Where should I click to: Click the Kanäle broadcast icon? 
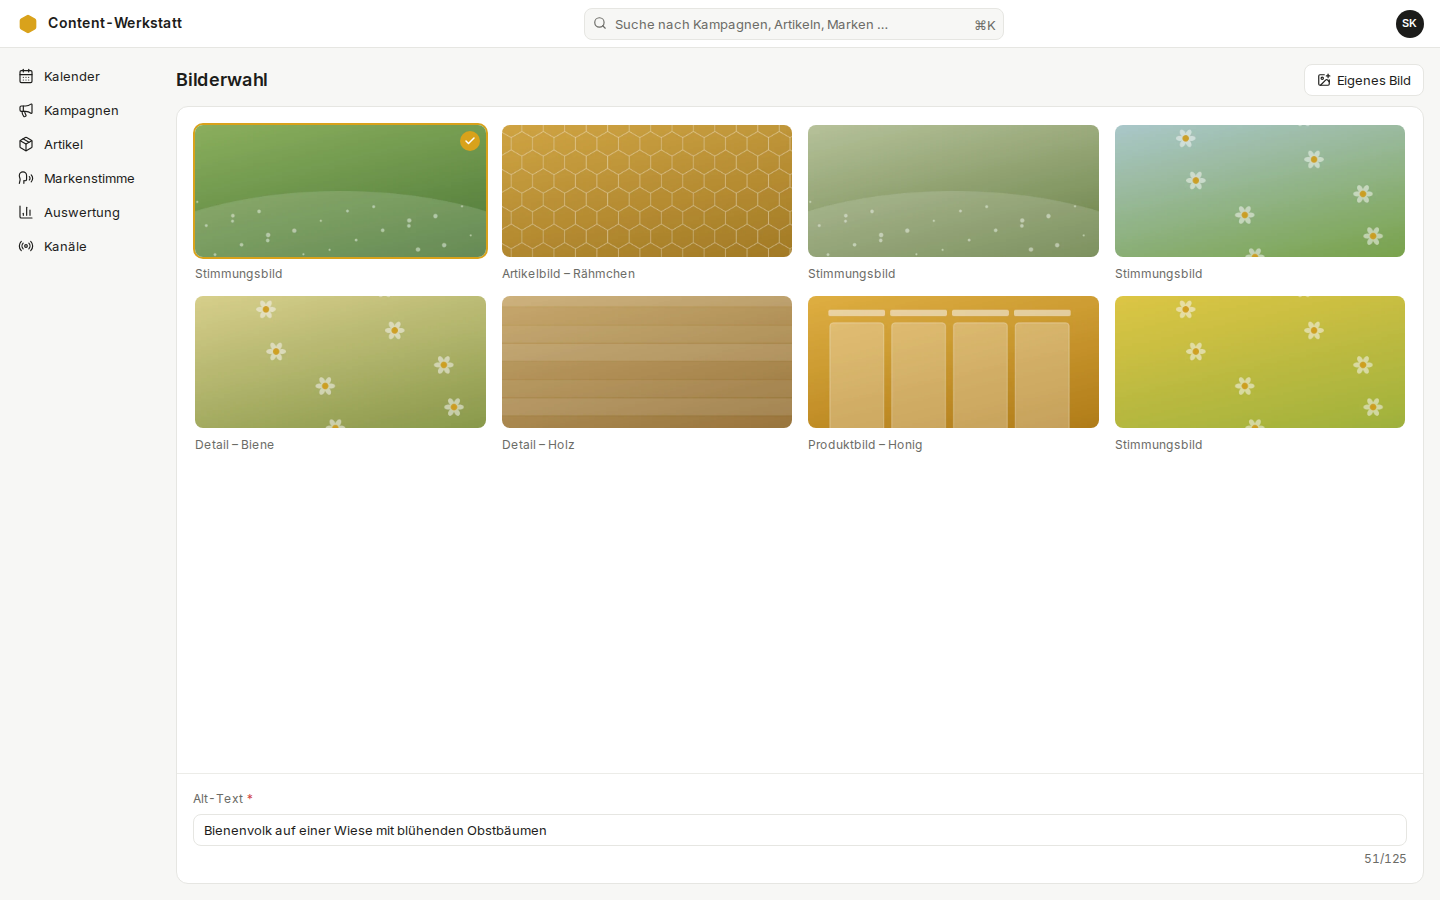tap(26, 246)
